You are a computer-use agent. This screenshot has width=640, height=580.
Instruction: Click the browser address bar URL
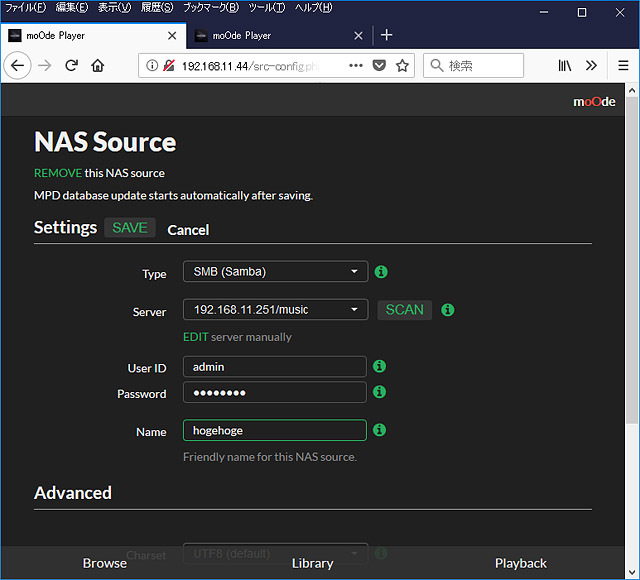click(x=250, y=66)
